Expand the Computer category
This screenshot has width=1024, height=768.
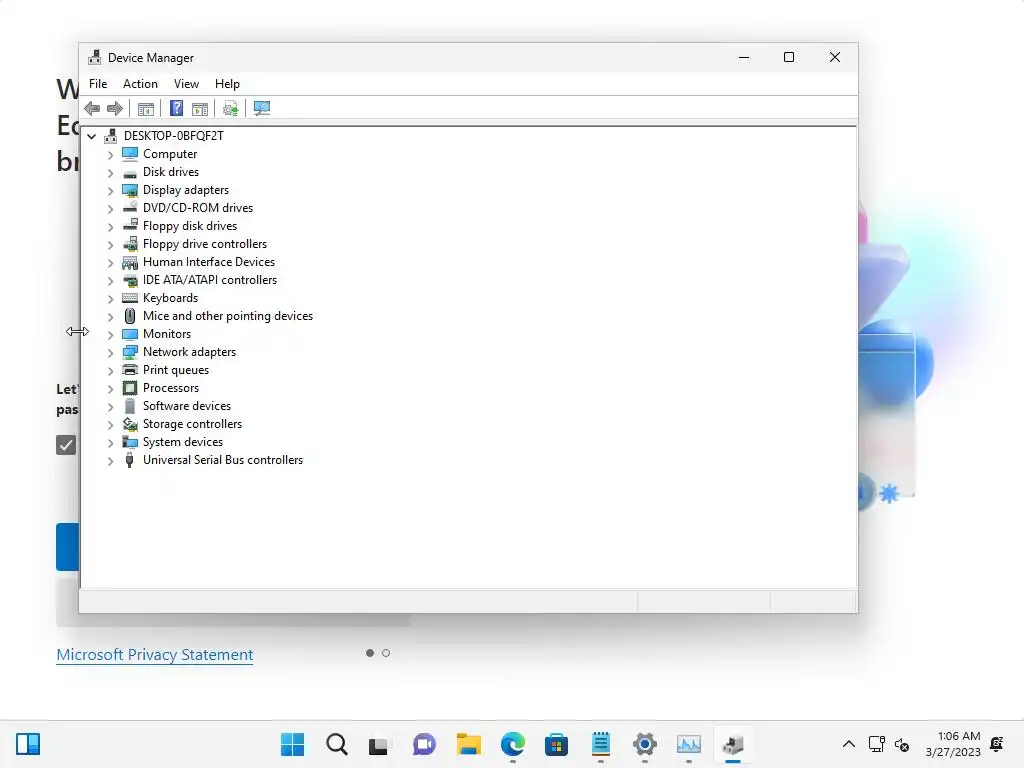click(x=110, y=155)
